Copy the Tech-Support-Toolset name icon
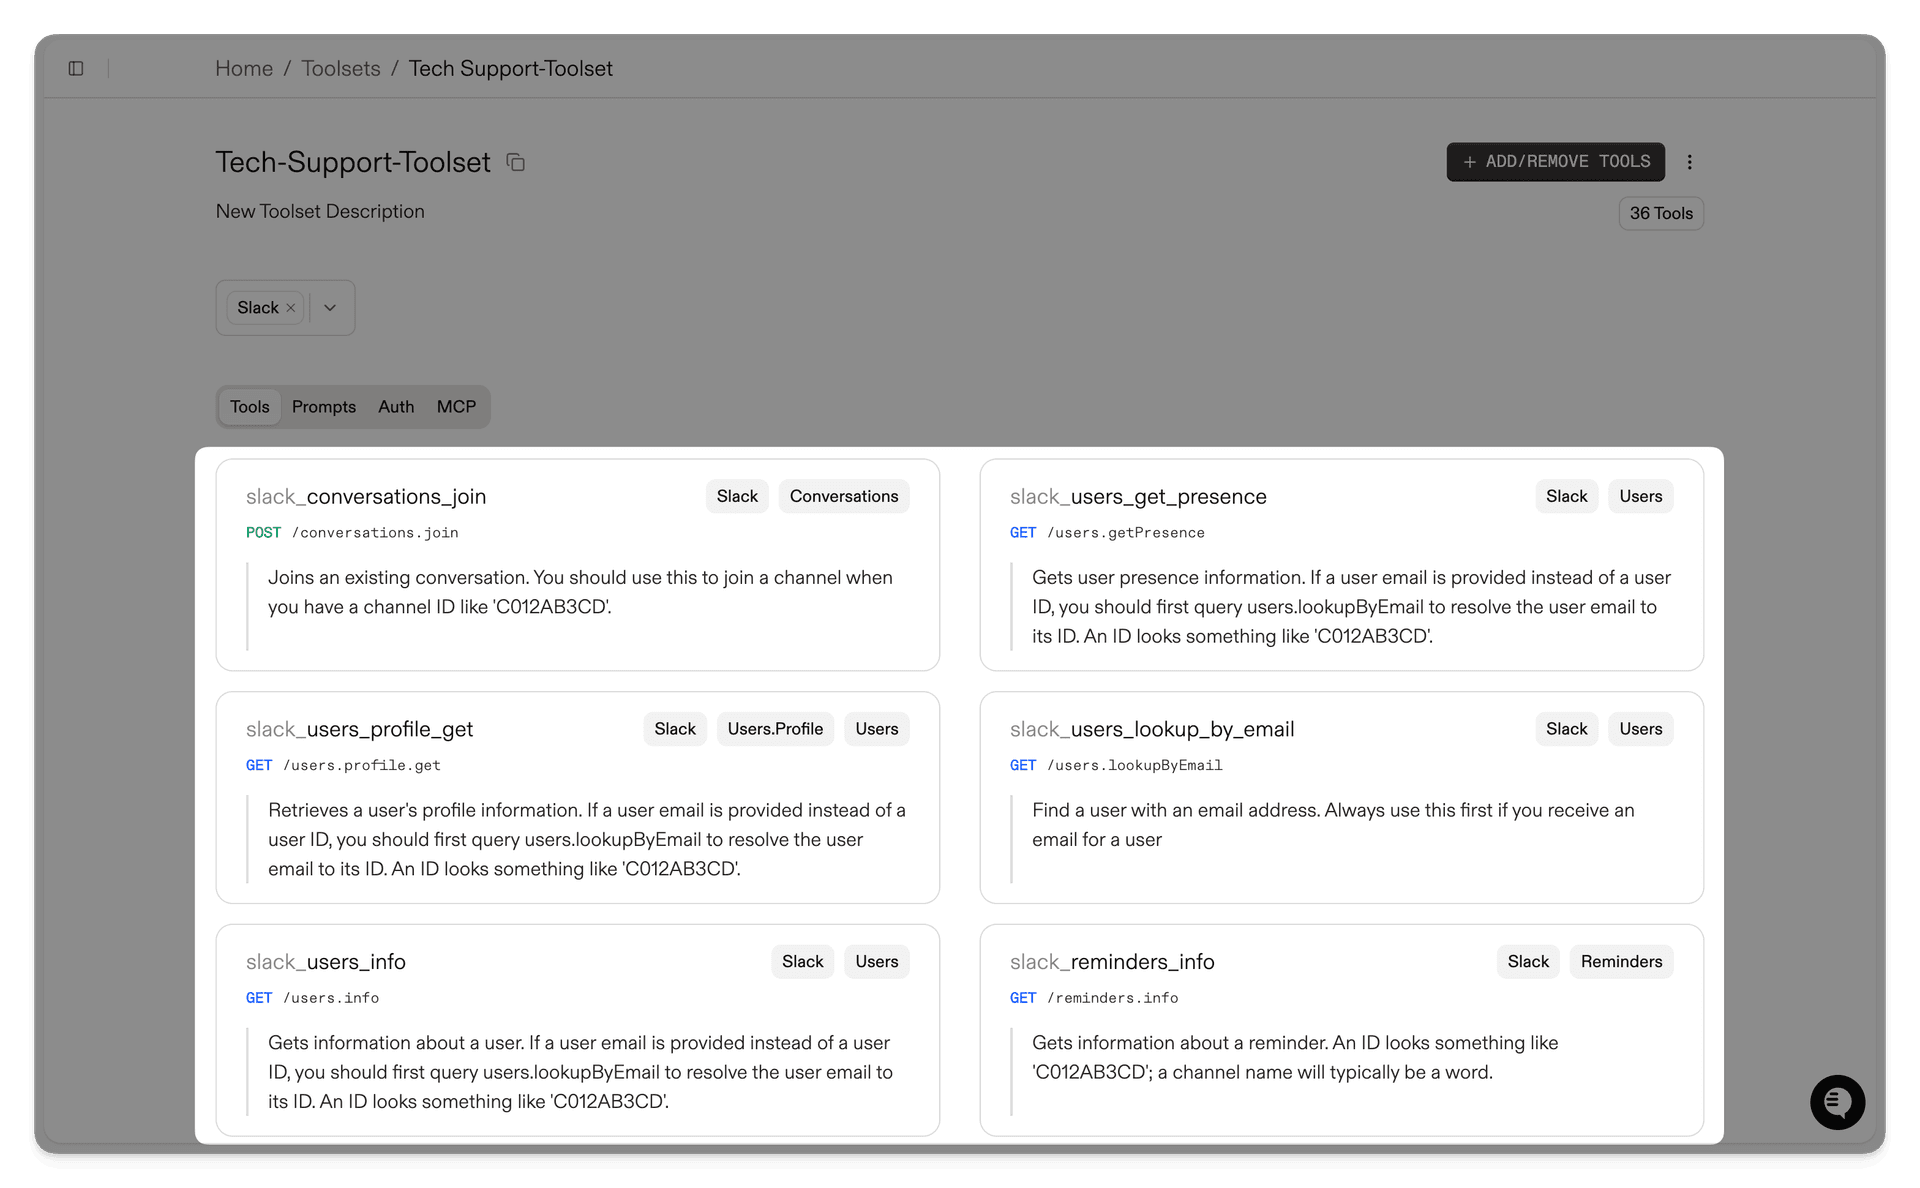Viewport: 1920px width, 1188px height. [516, 162]
